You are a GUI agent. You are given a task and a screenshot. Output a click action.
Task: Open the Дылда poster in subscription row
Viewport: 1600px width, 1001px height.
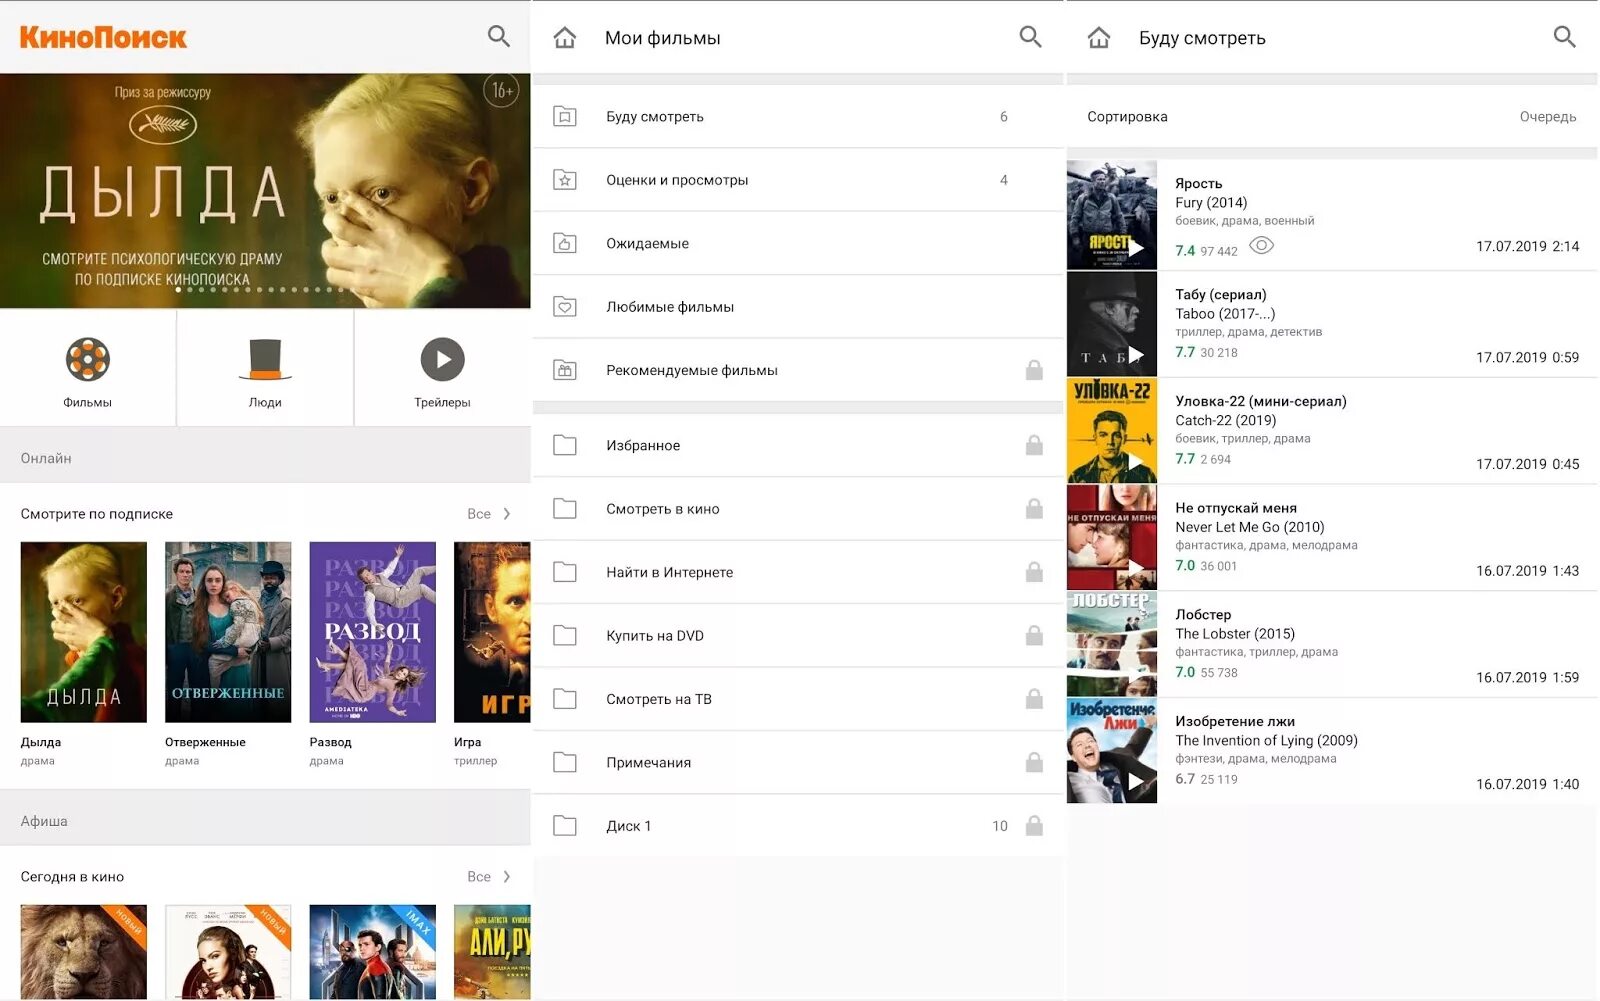pyautogui.click(x=84, y=632)
